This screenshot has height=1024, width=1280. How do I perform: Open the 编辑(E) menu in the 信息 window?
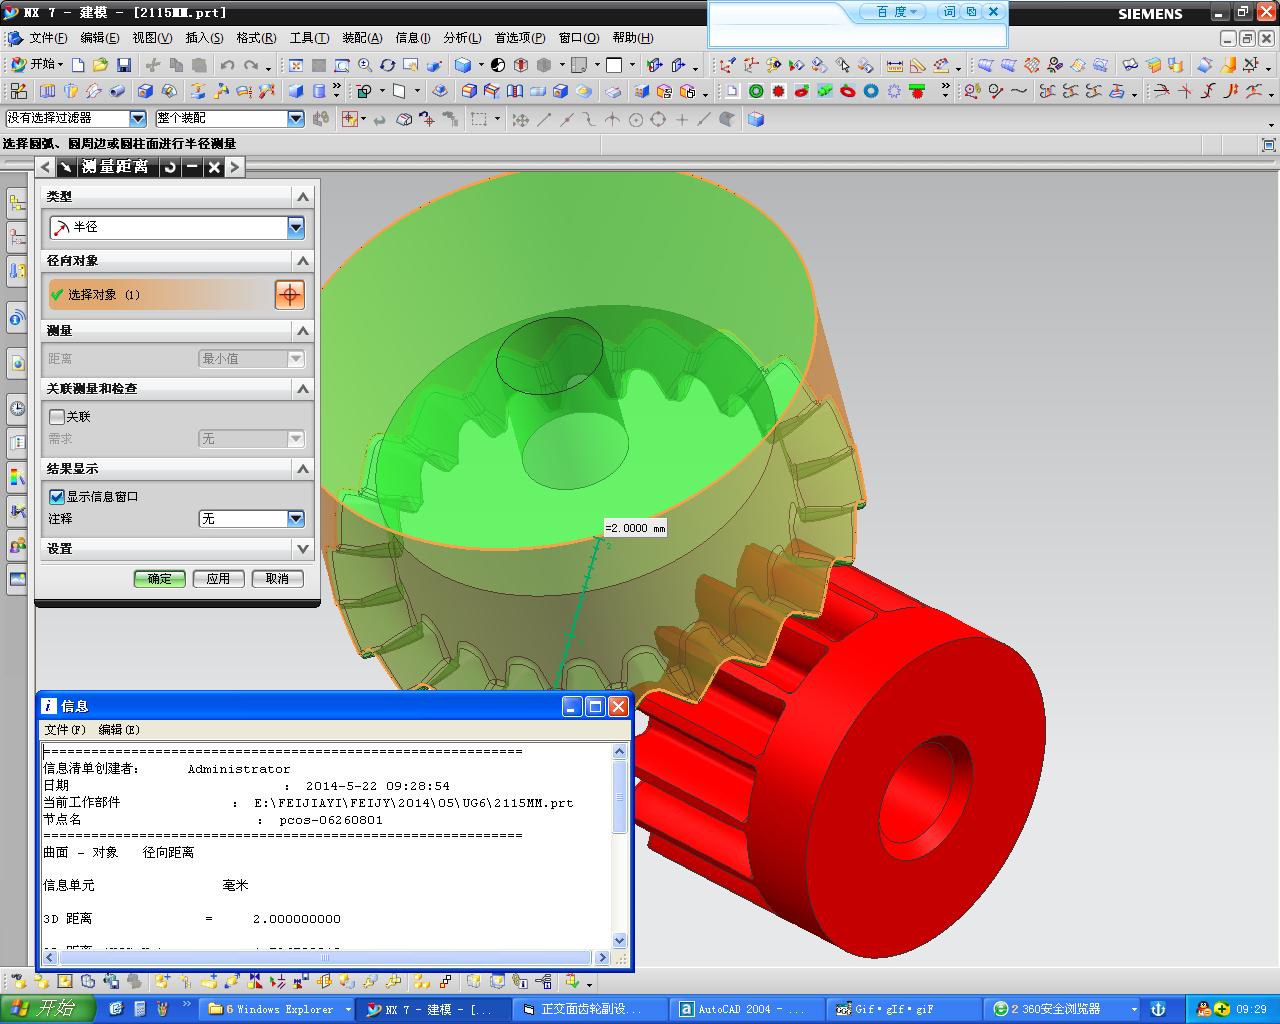pos(119,730)
